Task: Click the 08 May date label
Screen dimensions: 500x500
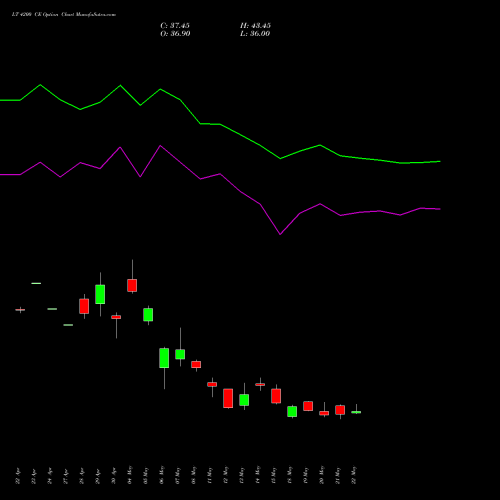Action: click(x=194, y=475)
